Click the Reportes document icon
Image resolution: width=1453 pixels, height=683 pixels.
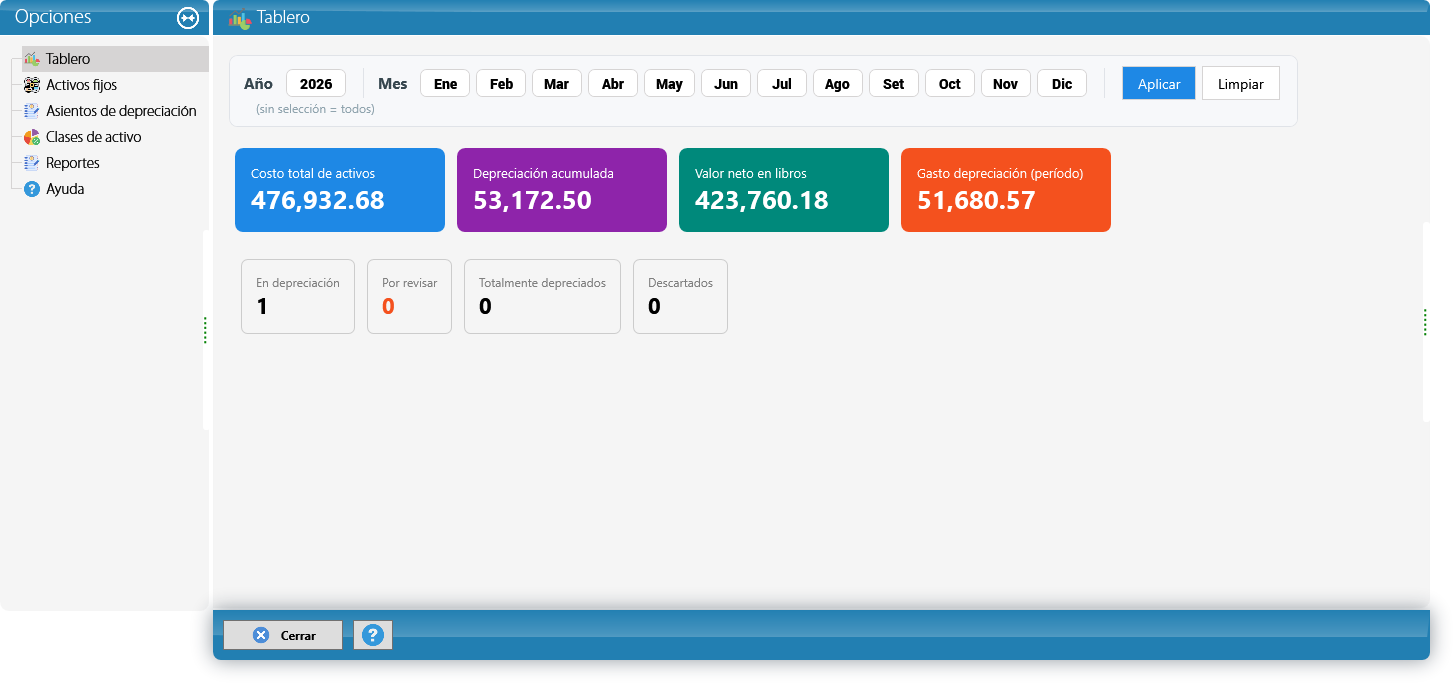click(x=31, y=163)
